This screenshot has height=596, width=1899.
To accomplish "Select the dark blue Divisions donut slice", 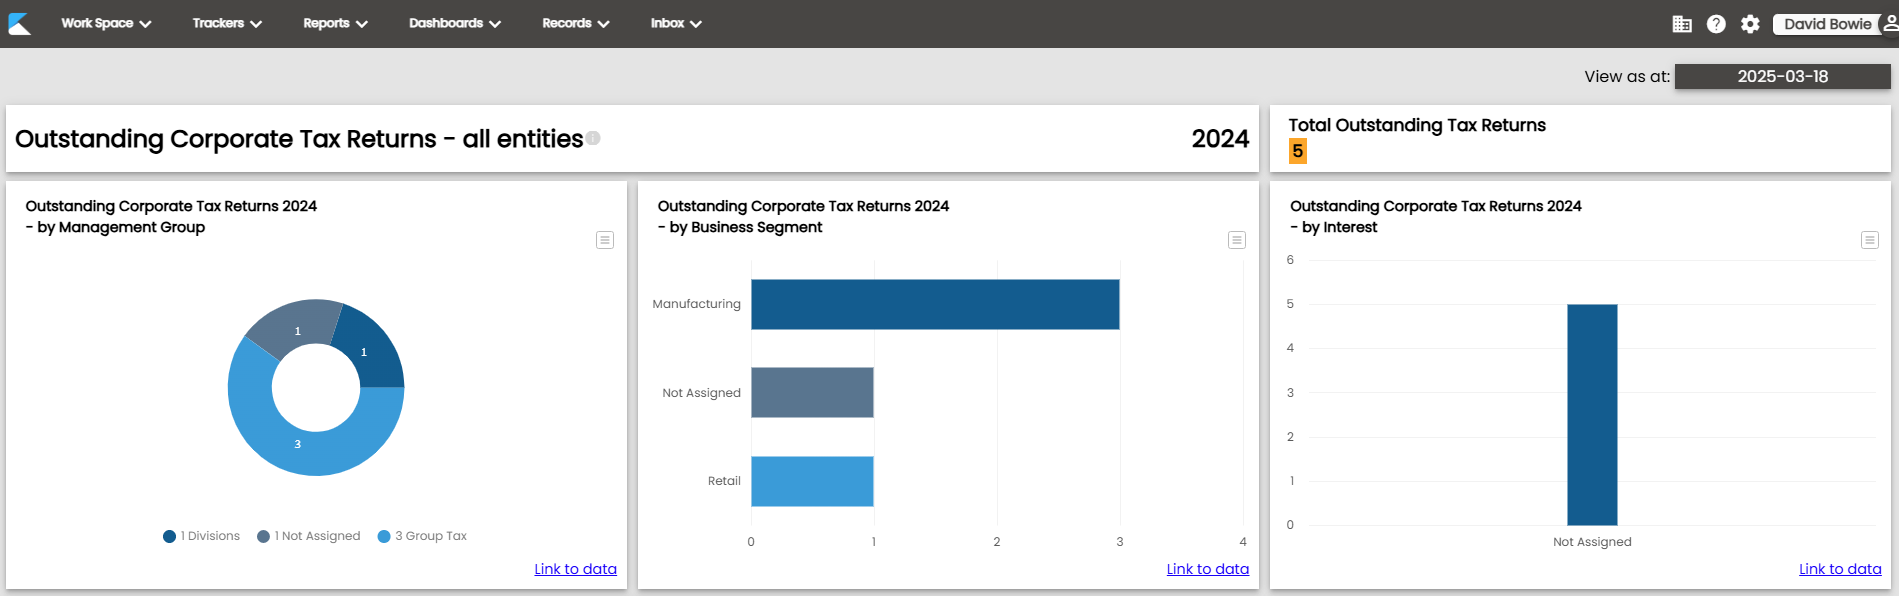I will pyautogui.click(x=366, y=350).
